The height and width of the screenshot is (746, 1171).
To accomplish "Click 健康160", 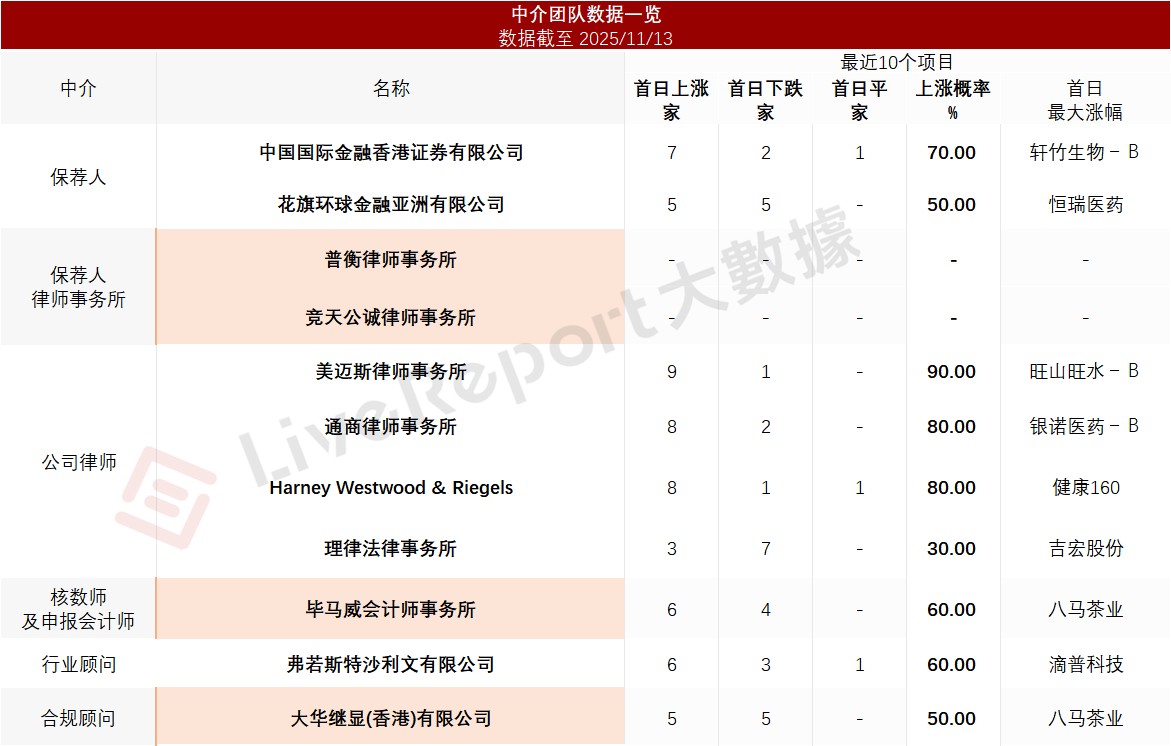I will tap(1086, 488).
